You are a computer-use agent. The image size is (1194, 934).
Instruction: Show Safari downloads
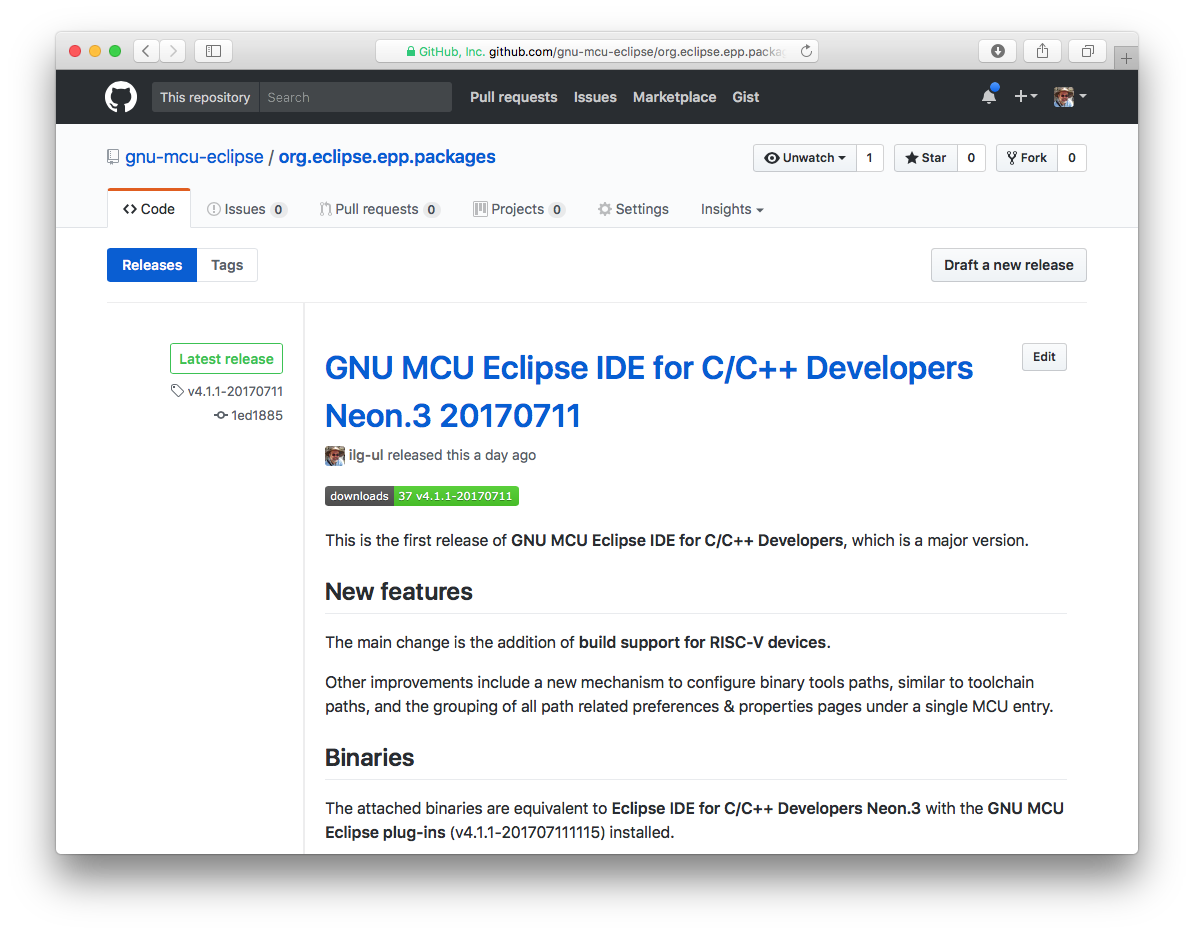coord(998,51)
